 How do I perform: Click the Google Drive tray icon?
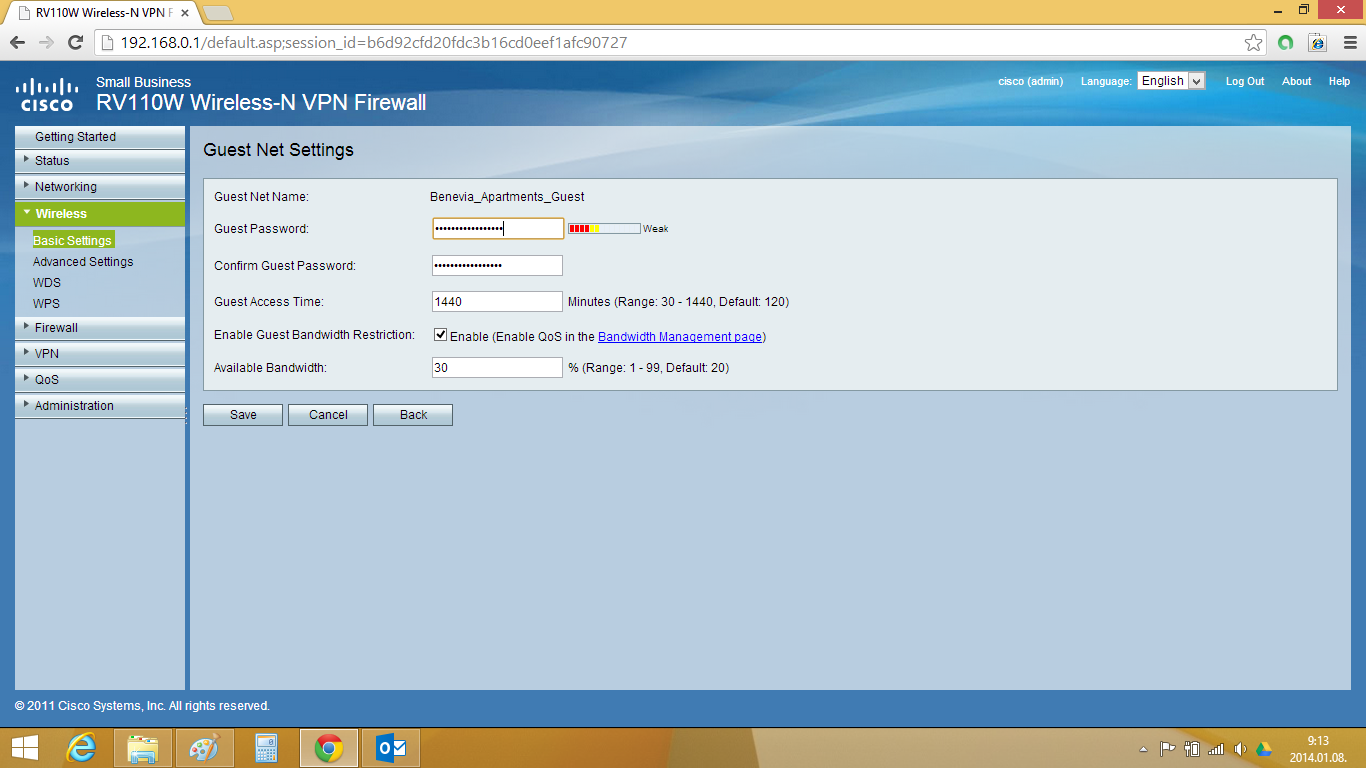(1264, 749)
